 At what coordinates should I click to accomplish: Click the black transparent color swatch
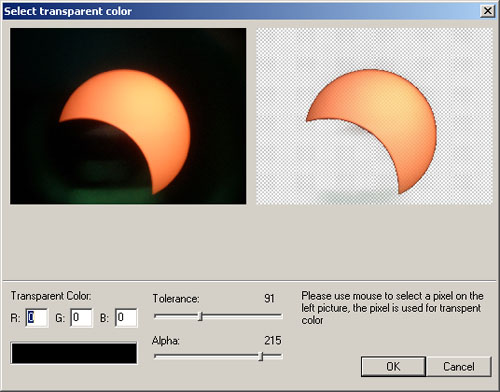tap(74, 353)
